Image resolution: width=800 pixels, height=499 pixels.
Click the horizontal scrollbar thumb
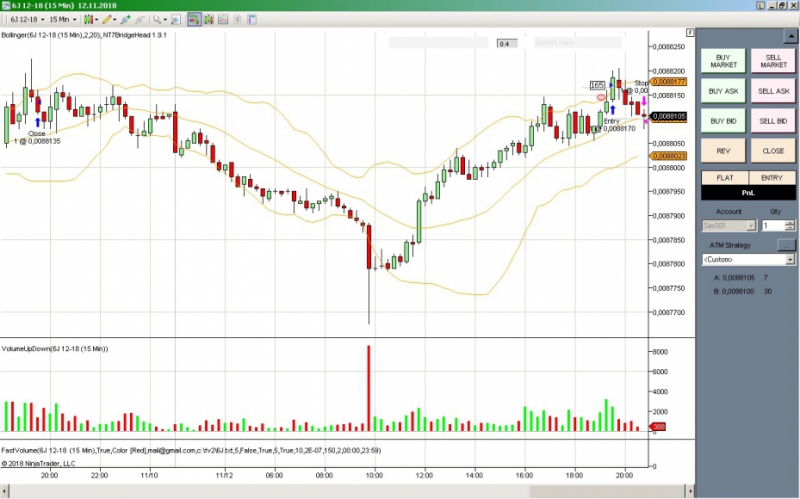pos(607,491)
